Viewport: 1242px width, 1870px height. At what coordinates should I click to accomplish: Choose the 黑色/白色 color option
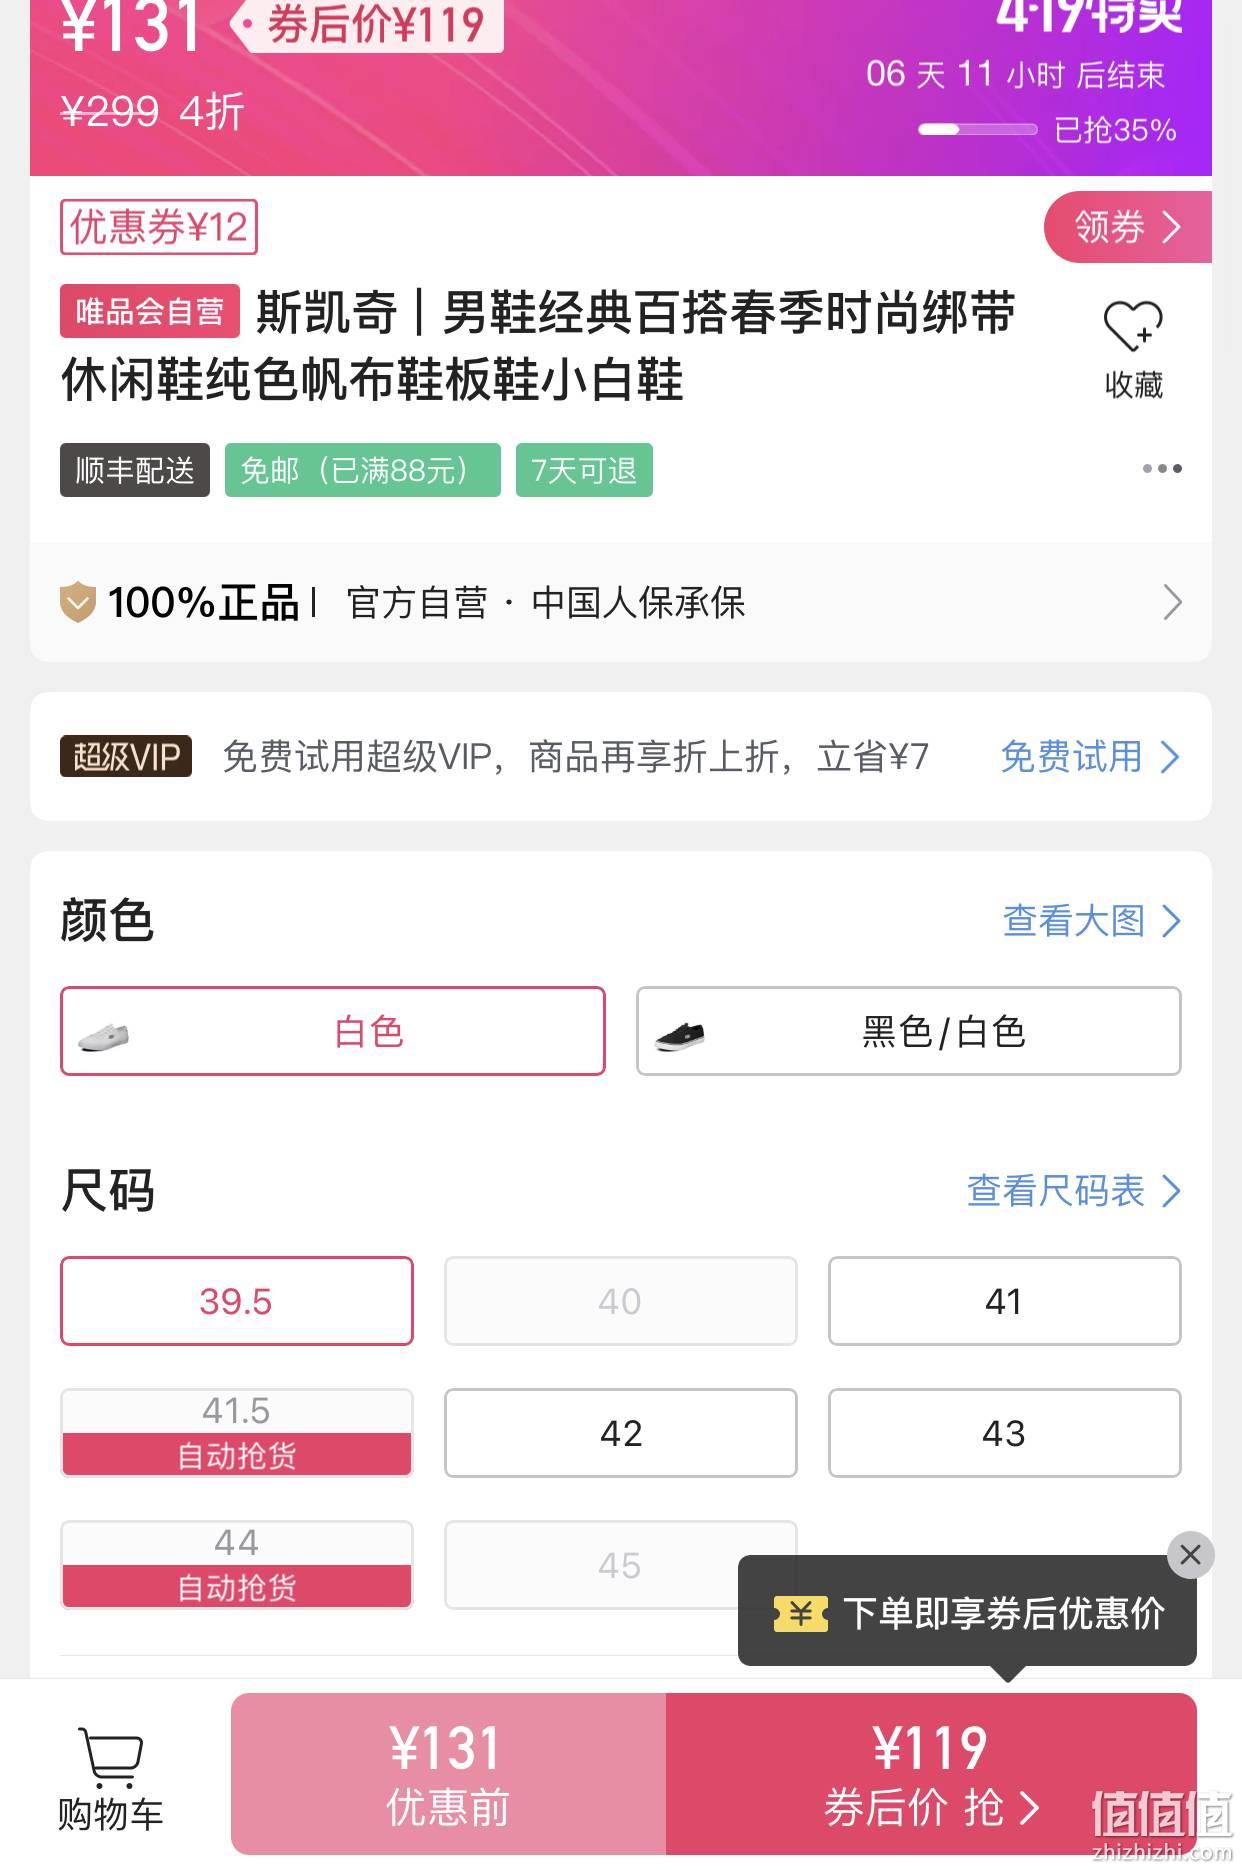[909, 1031]
